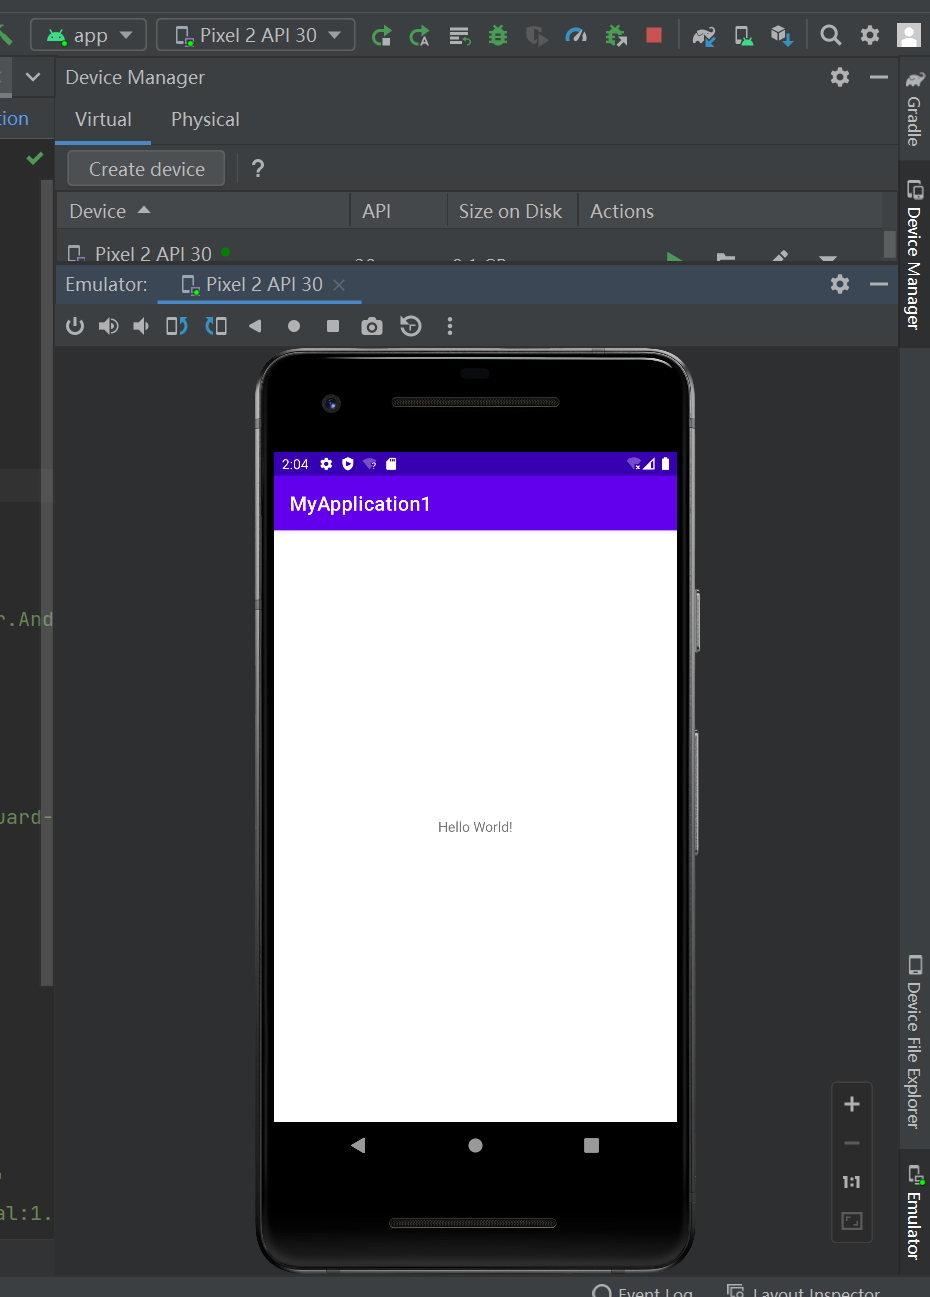The width and height of the screenshot is (930, 1297).
Task: Open Device Manager help question mark
Action: pos(258,168)
